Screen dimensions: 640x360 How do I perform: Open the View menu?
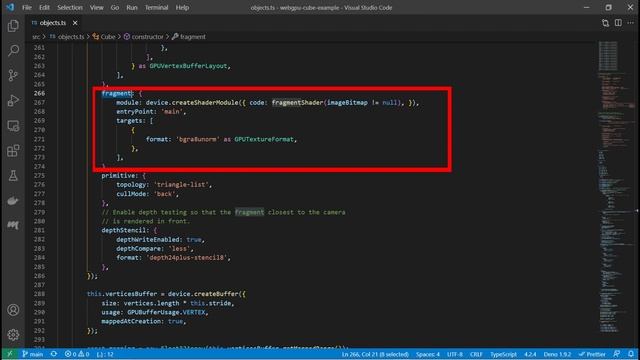[96, 7]
